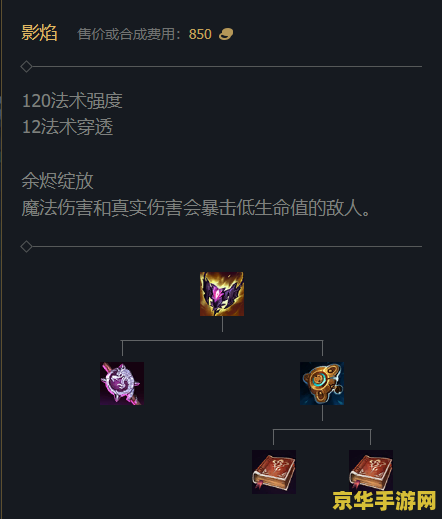Screen dimensions: 442x519
Task: Open the 京华手游网 watermark link
Action: point(384,501)
